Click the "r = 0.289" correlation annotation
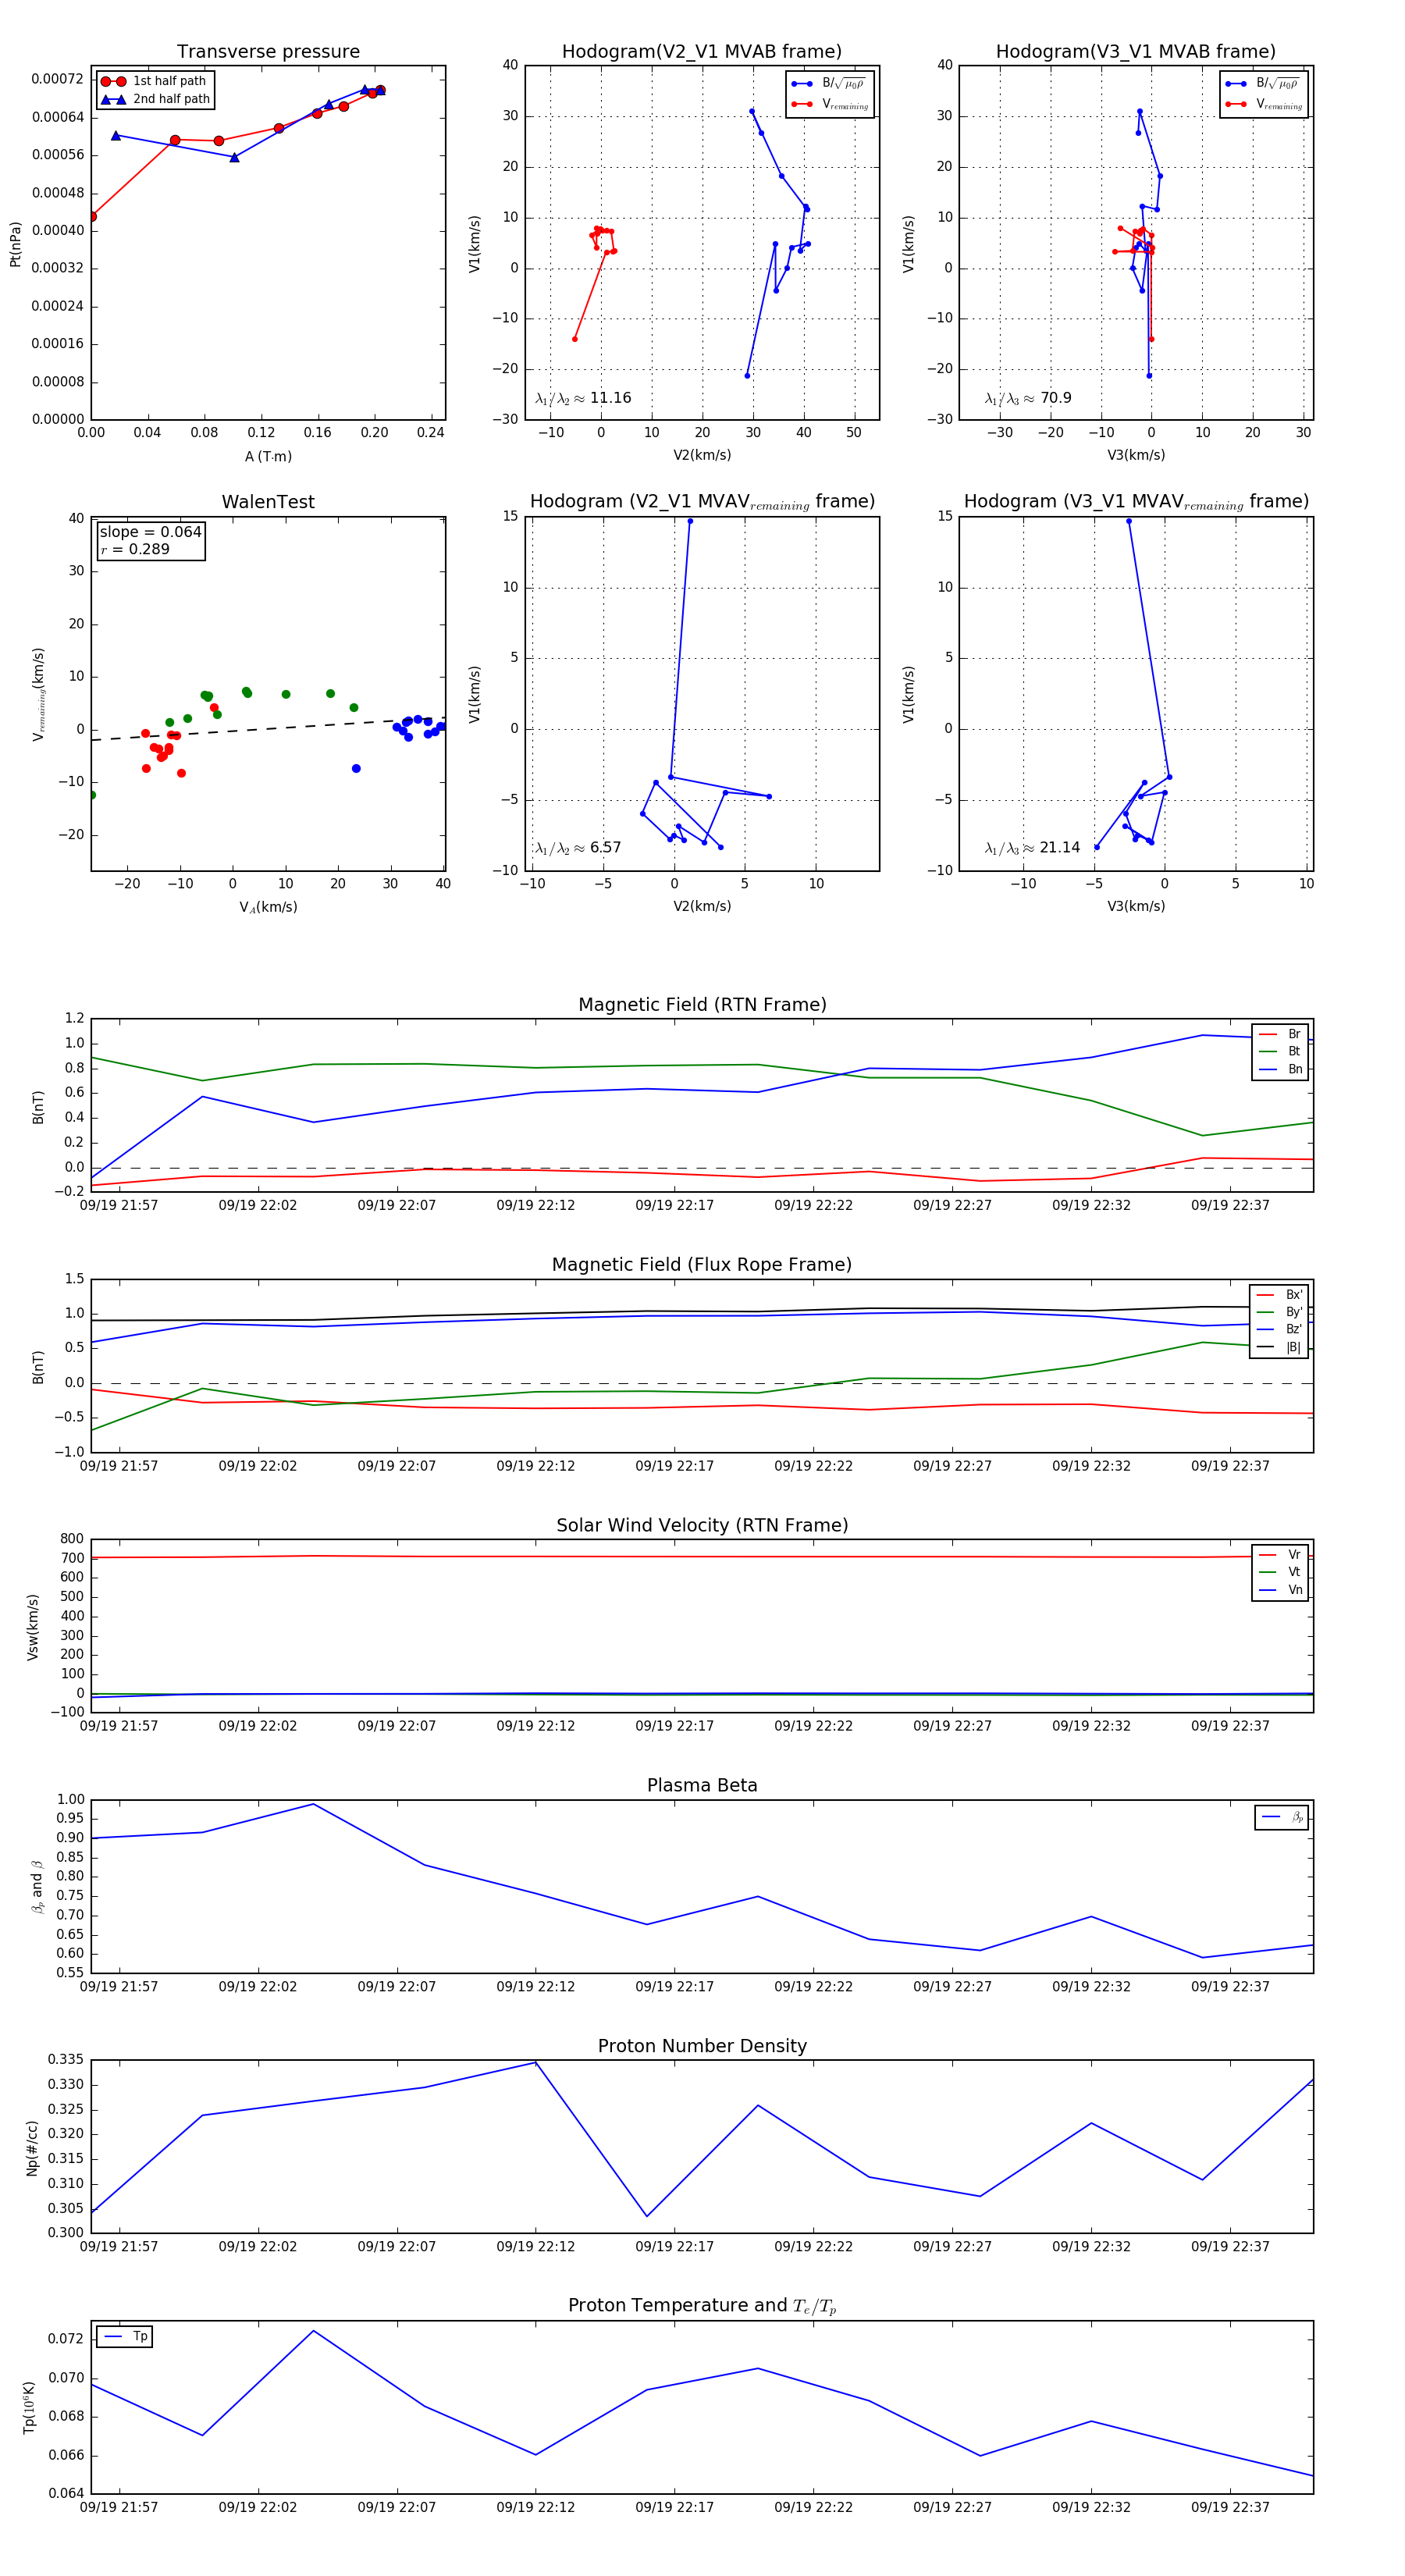The image size is (1405, 2576). 135,549
